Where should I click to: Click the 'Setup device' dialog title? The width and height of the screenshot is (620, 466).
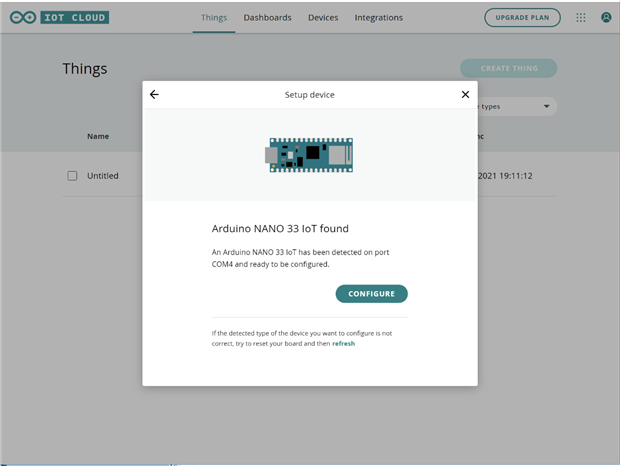[310, 95]
